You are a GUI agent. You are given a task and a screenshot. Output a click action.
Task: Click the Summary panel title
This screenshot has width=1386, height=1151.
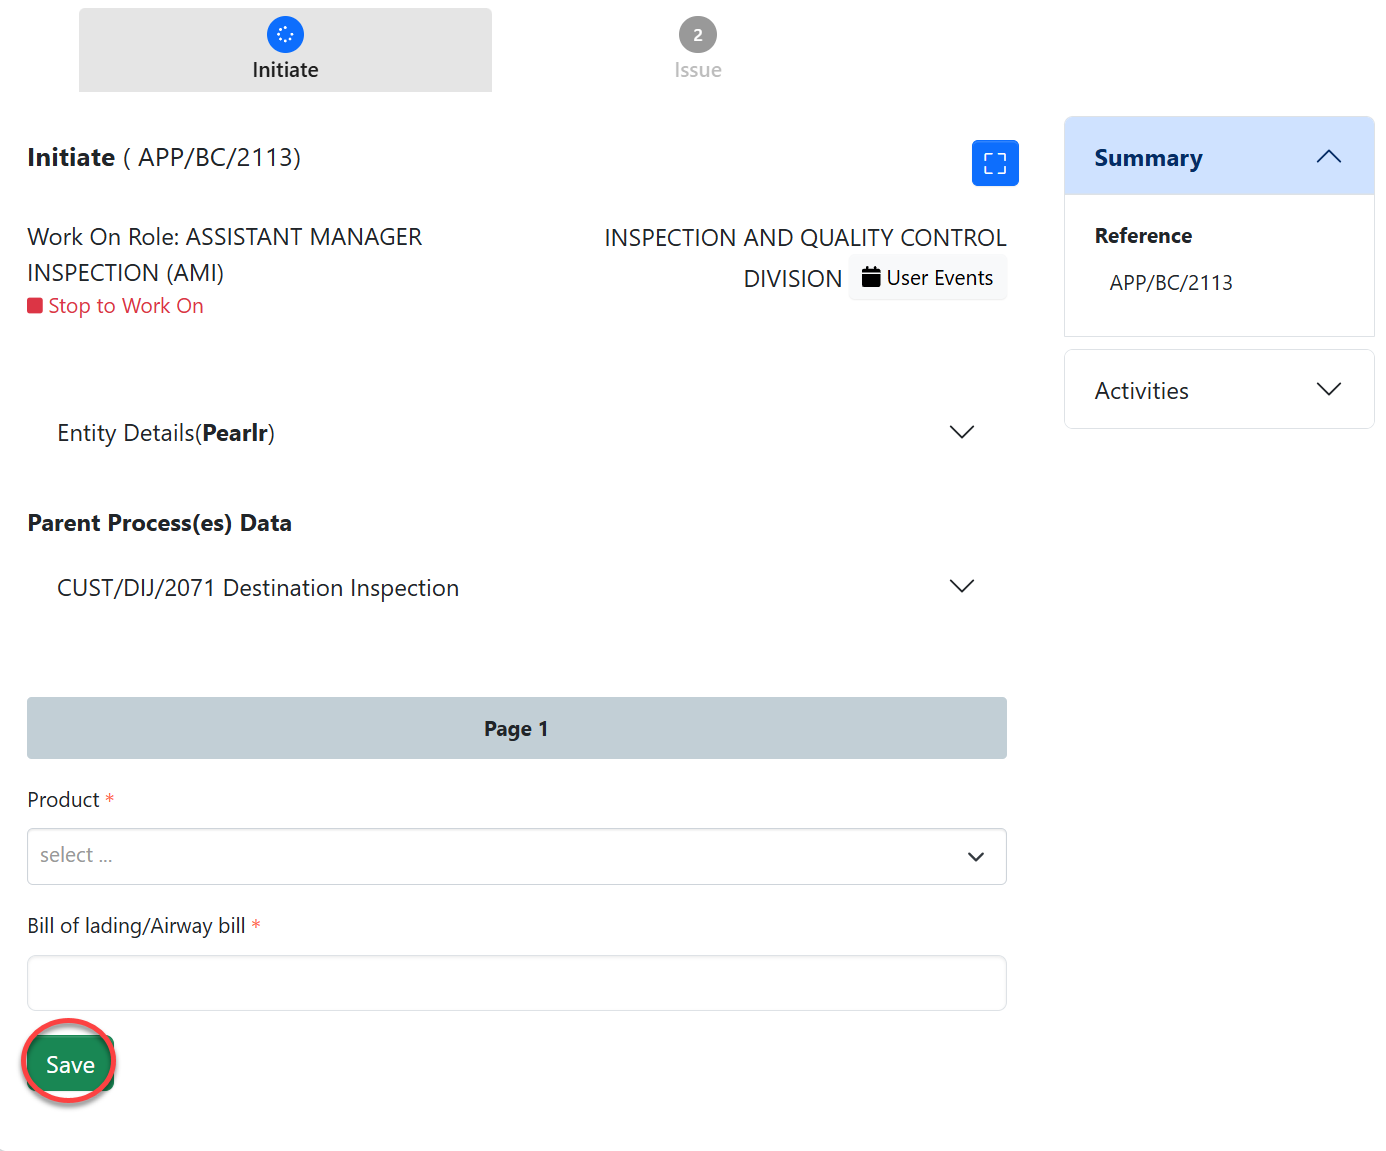1148,158
